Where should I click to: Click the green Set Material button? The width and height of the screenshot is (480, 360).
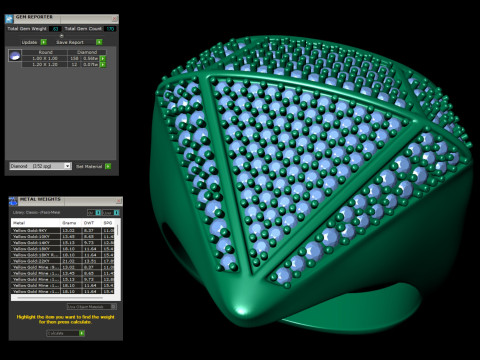tap(108, 166)
